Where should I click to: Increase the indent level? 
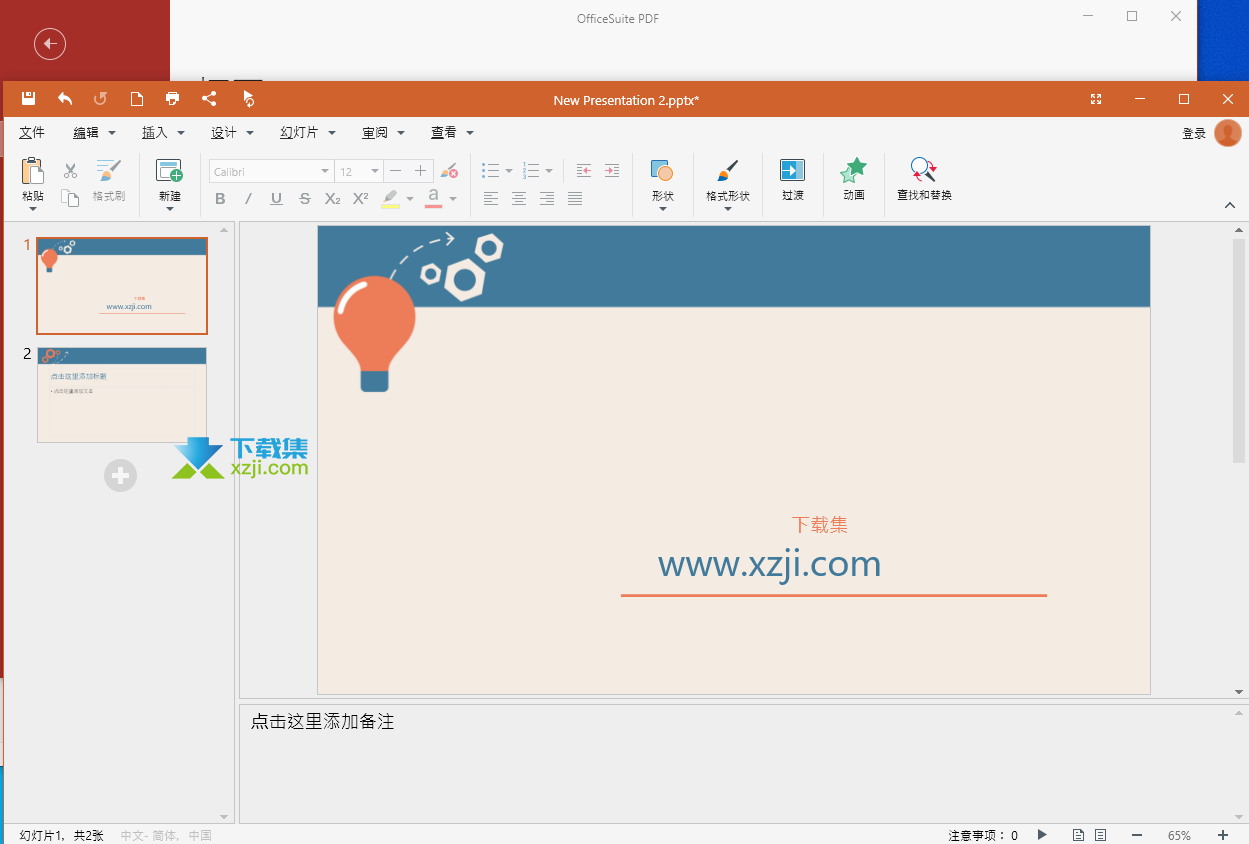[612, 171]
